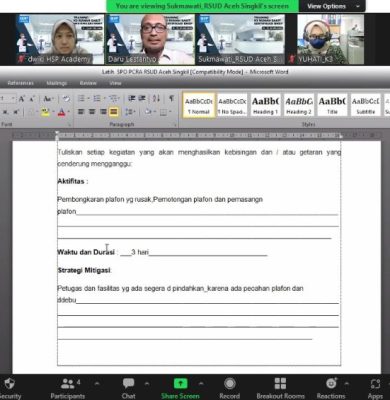Click the Numbering list icon

tap(97, 98)
